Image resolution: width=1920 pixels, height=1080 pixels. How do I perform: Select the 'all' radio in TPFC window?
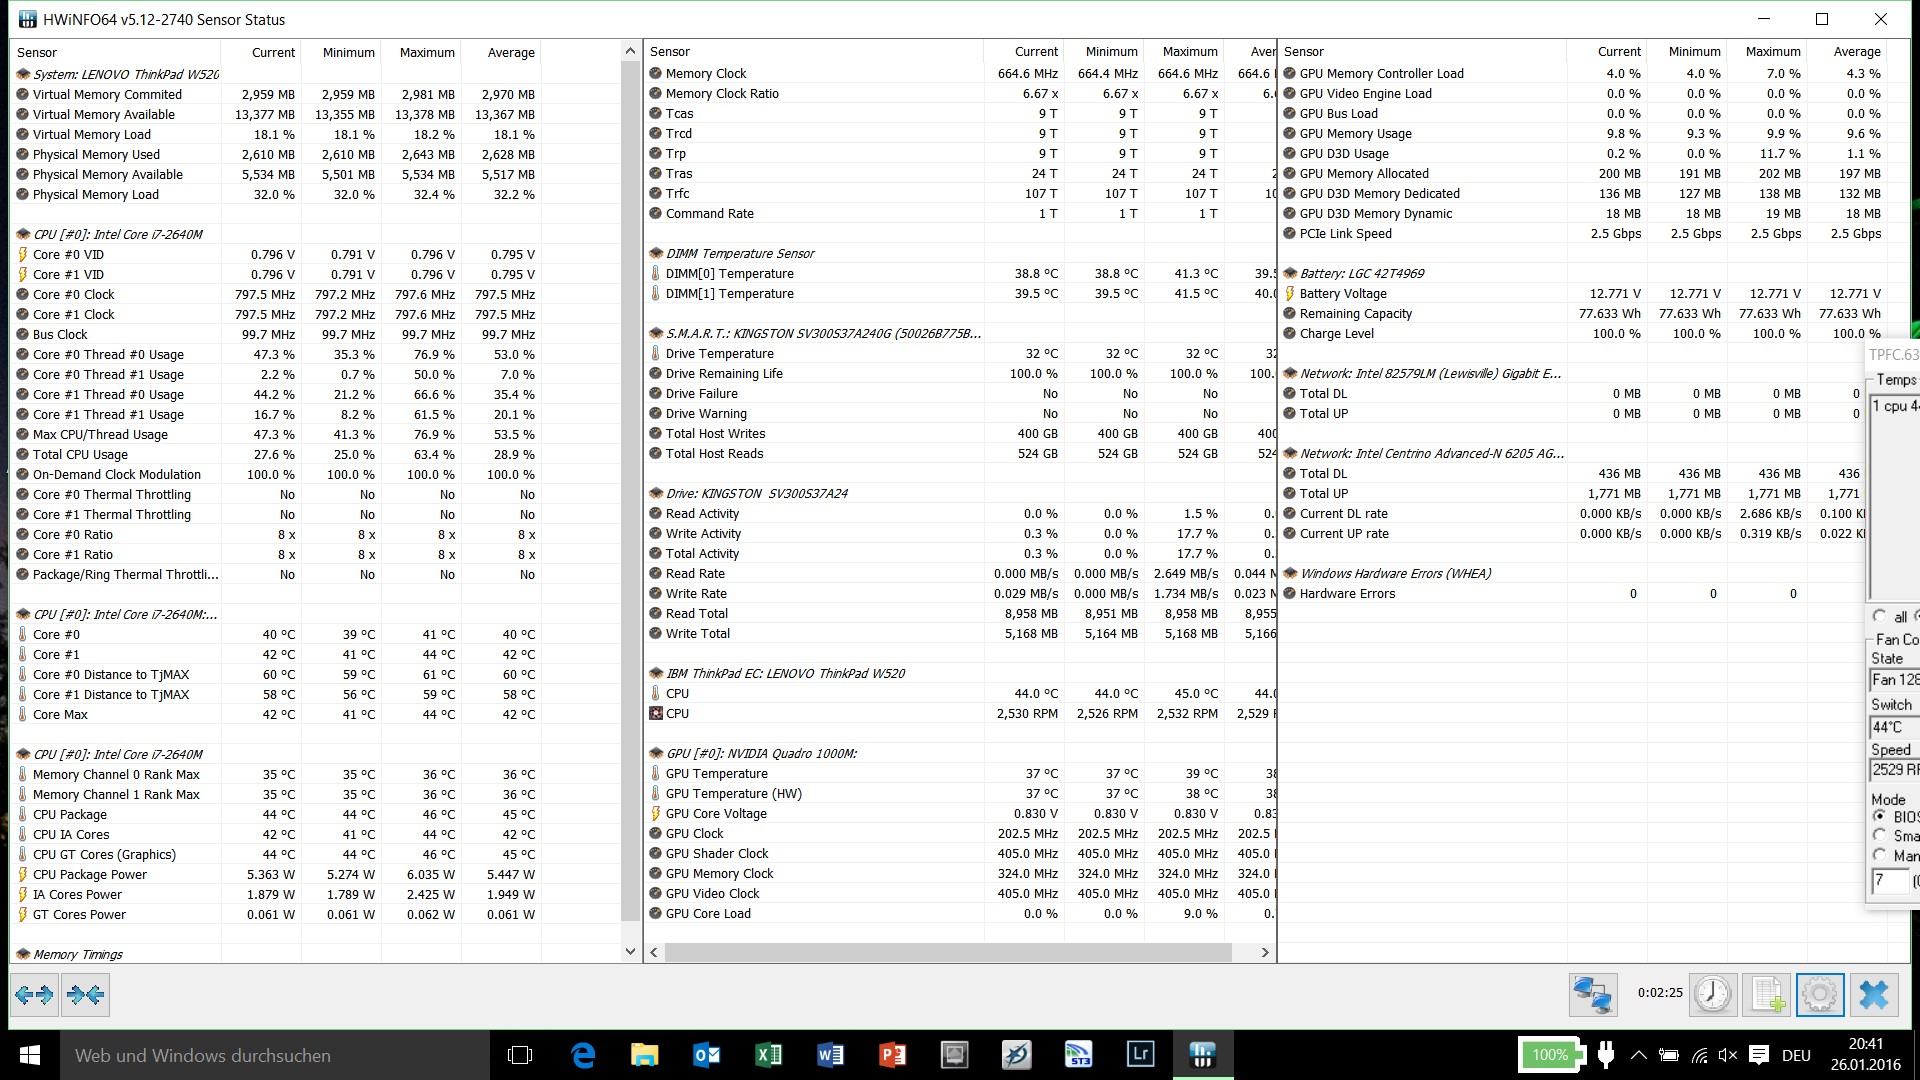click(1880, 616)
